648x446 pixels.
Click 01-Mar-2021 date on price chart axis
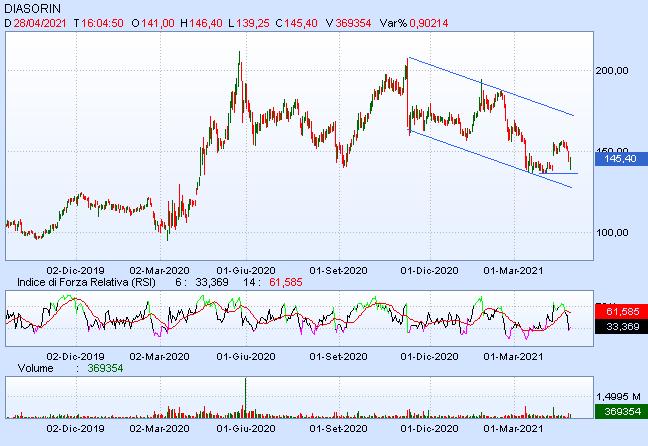(513, 271)
